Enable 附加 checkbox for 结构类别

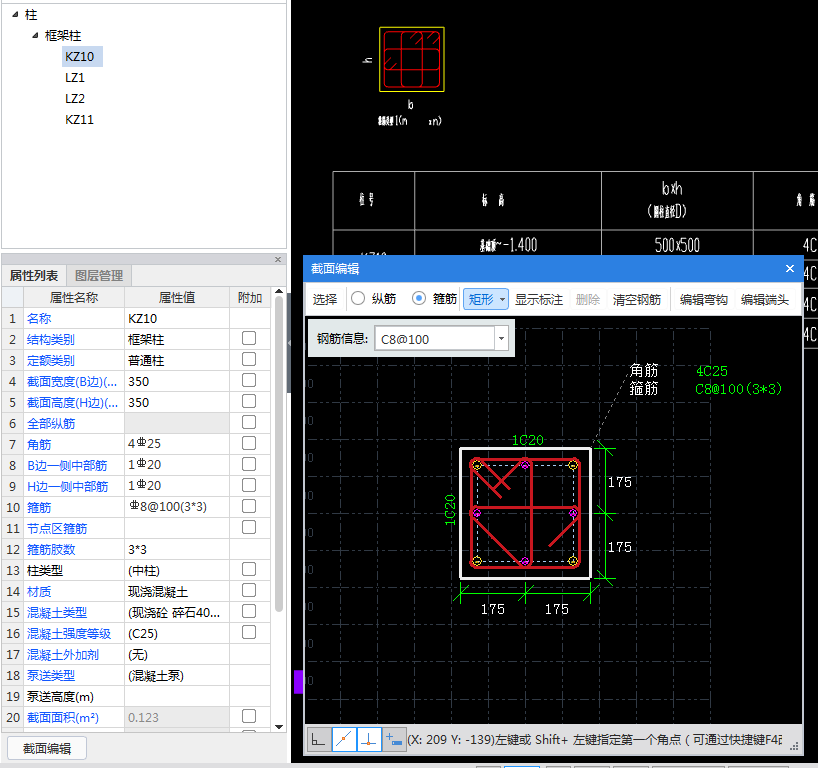pyautogui.click(x=249, y=339)
